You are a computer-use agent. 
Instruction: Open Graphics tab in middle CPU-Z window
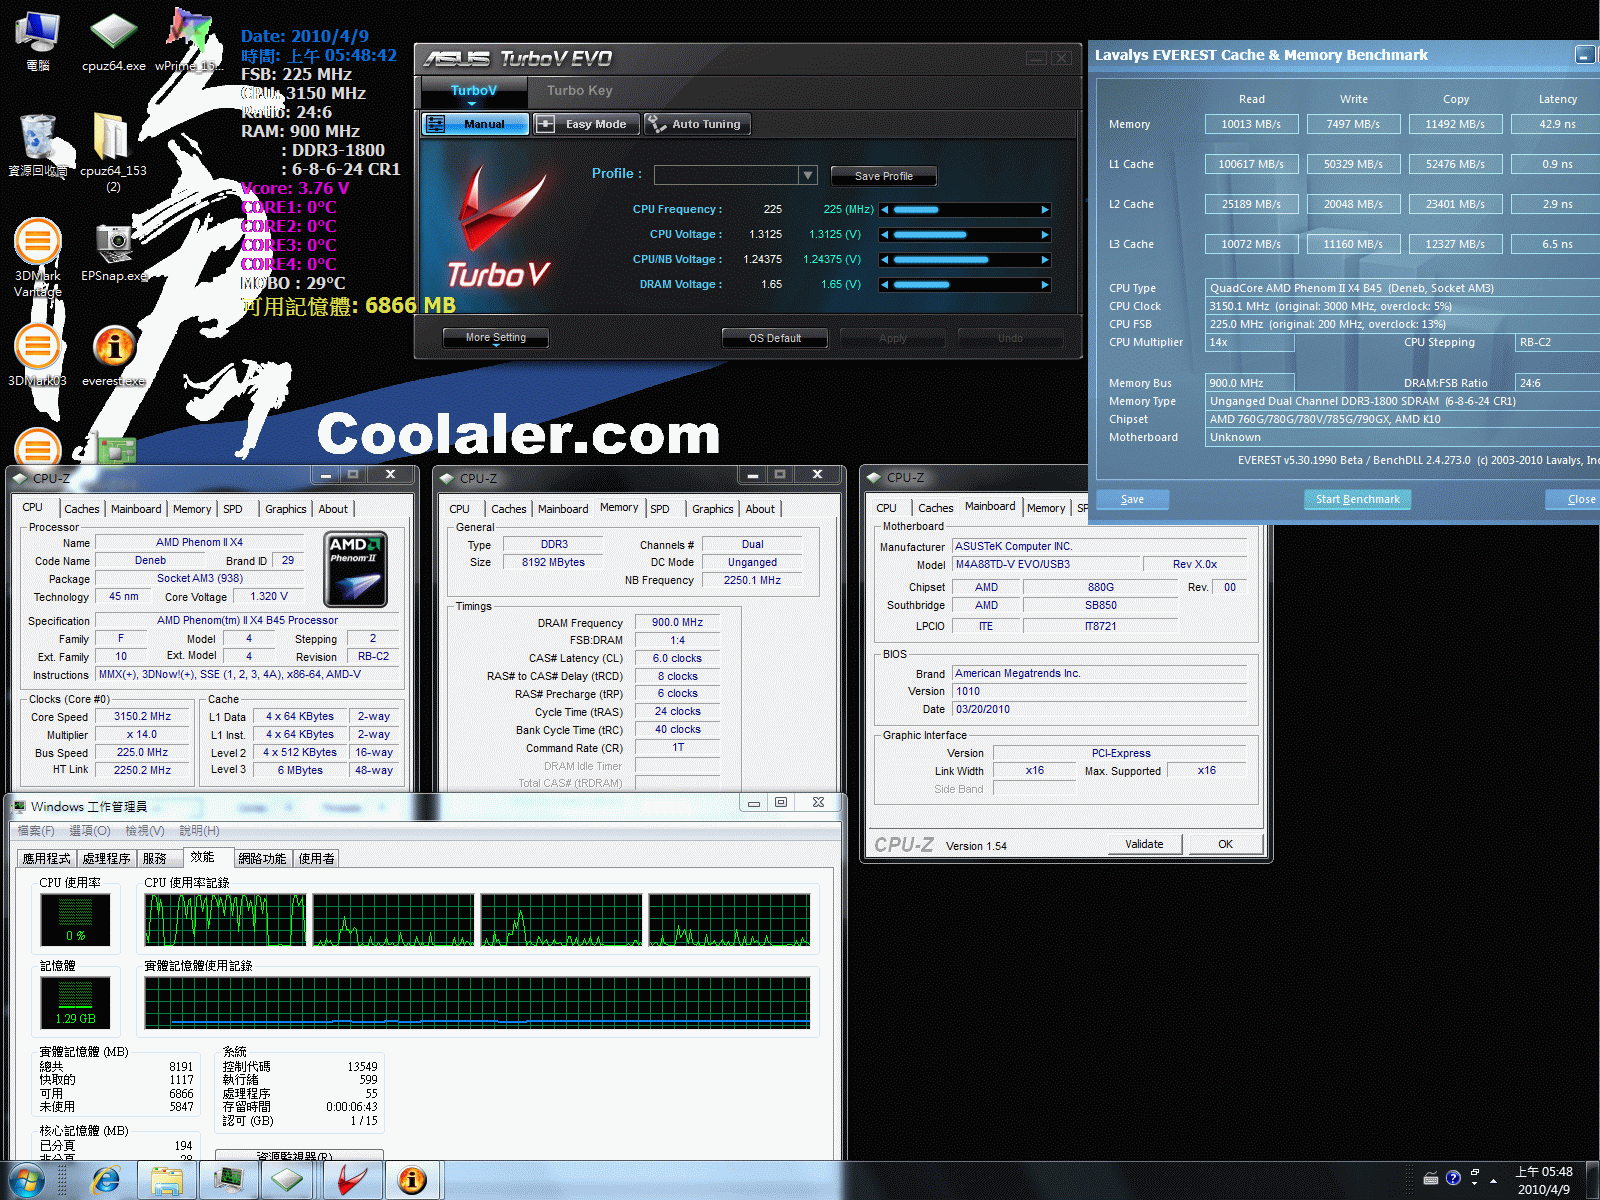(713, 509)
